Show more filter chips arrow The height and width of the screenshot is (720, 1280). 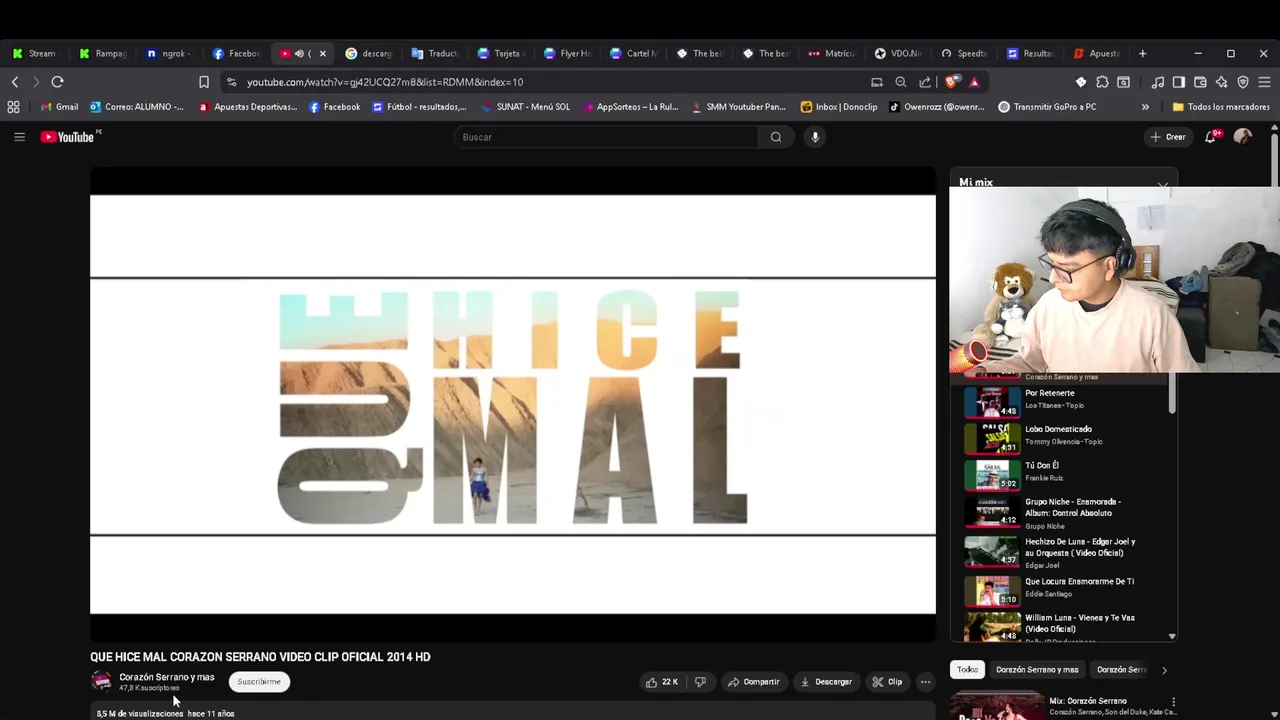coord(1164,670)
